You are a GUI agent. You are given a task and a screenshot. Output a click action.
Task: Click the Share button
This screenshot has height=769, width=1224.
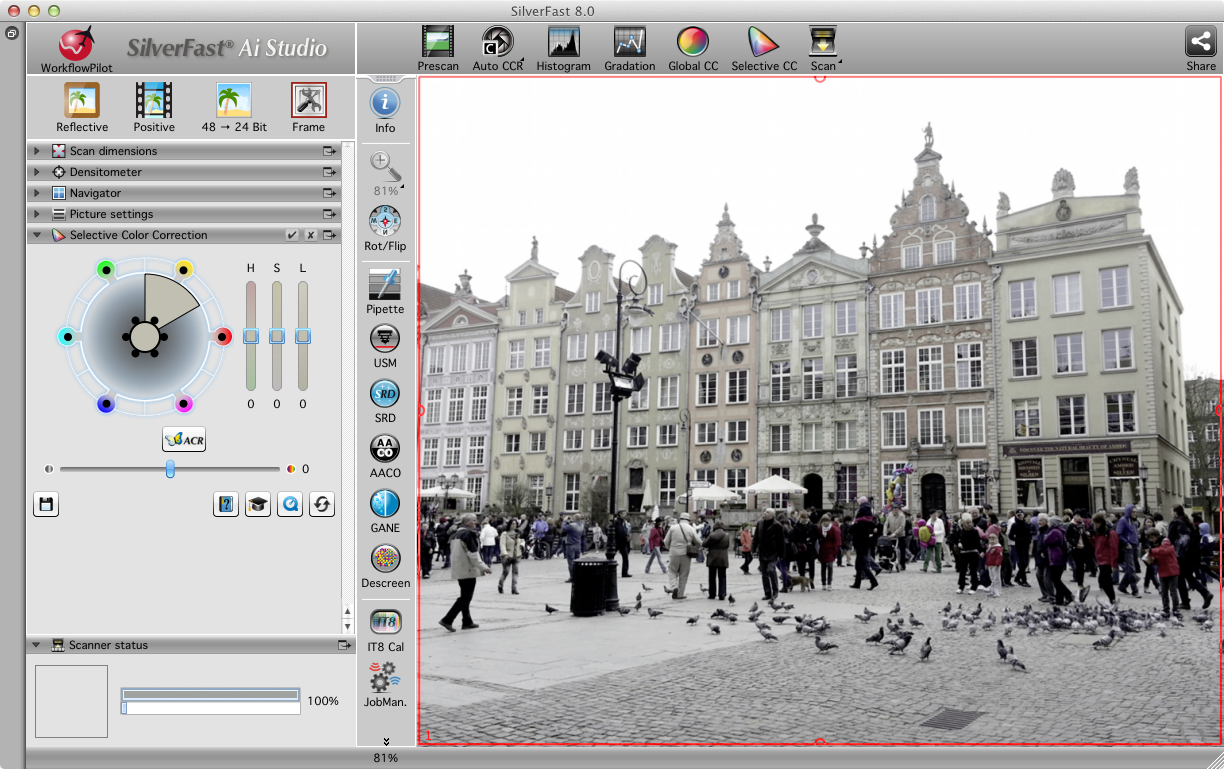point(1200,43)
